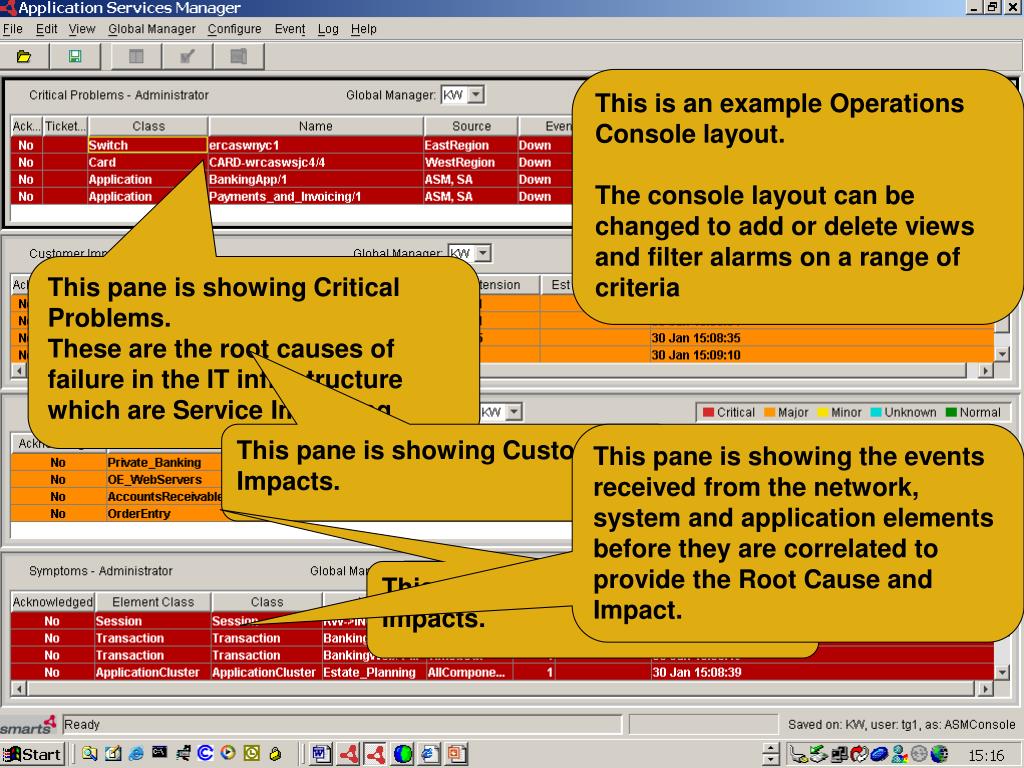Screen dimensions: 1024x768
Task: Click the green Normal legend swatch
Action: [951, 413]
